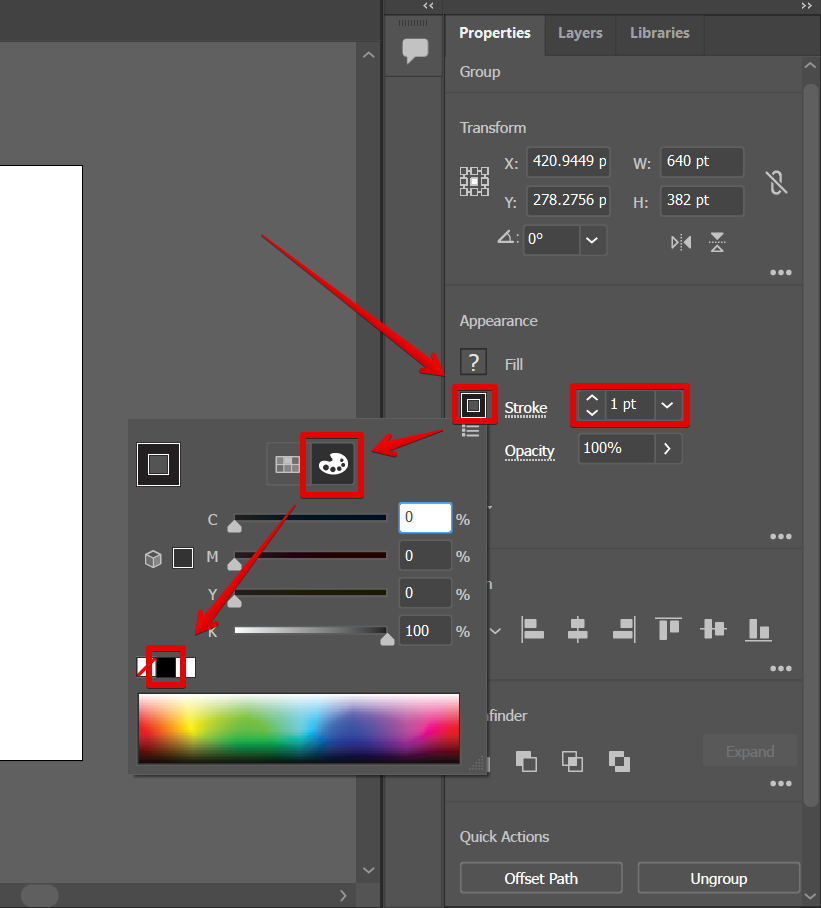The height and width of the screenshot is (908, 821).
Task: Switch to the swatches grid icon
Action: click(287, 464)
